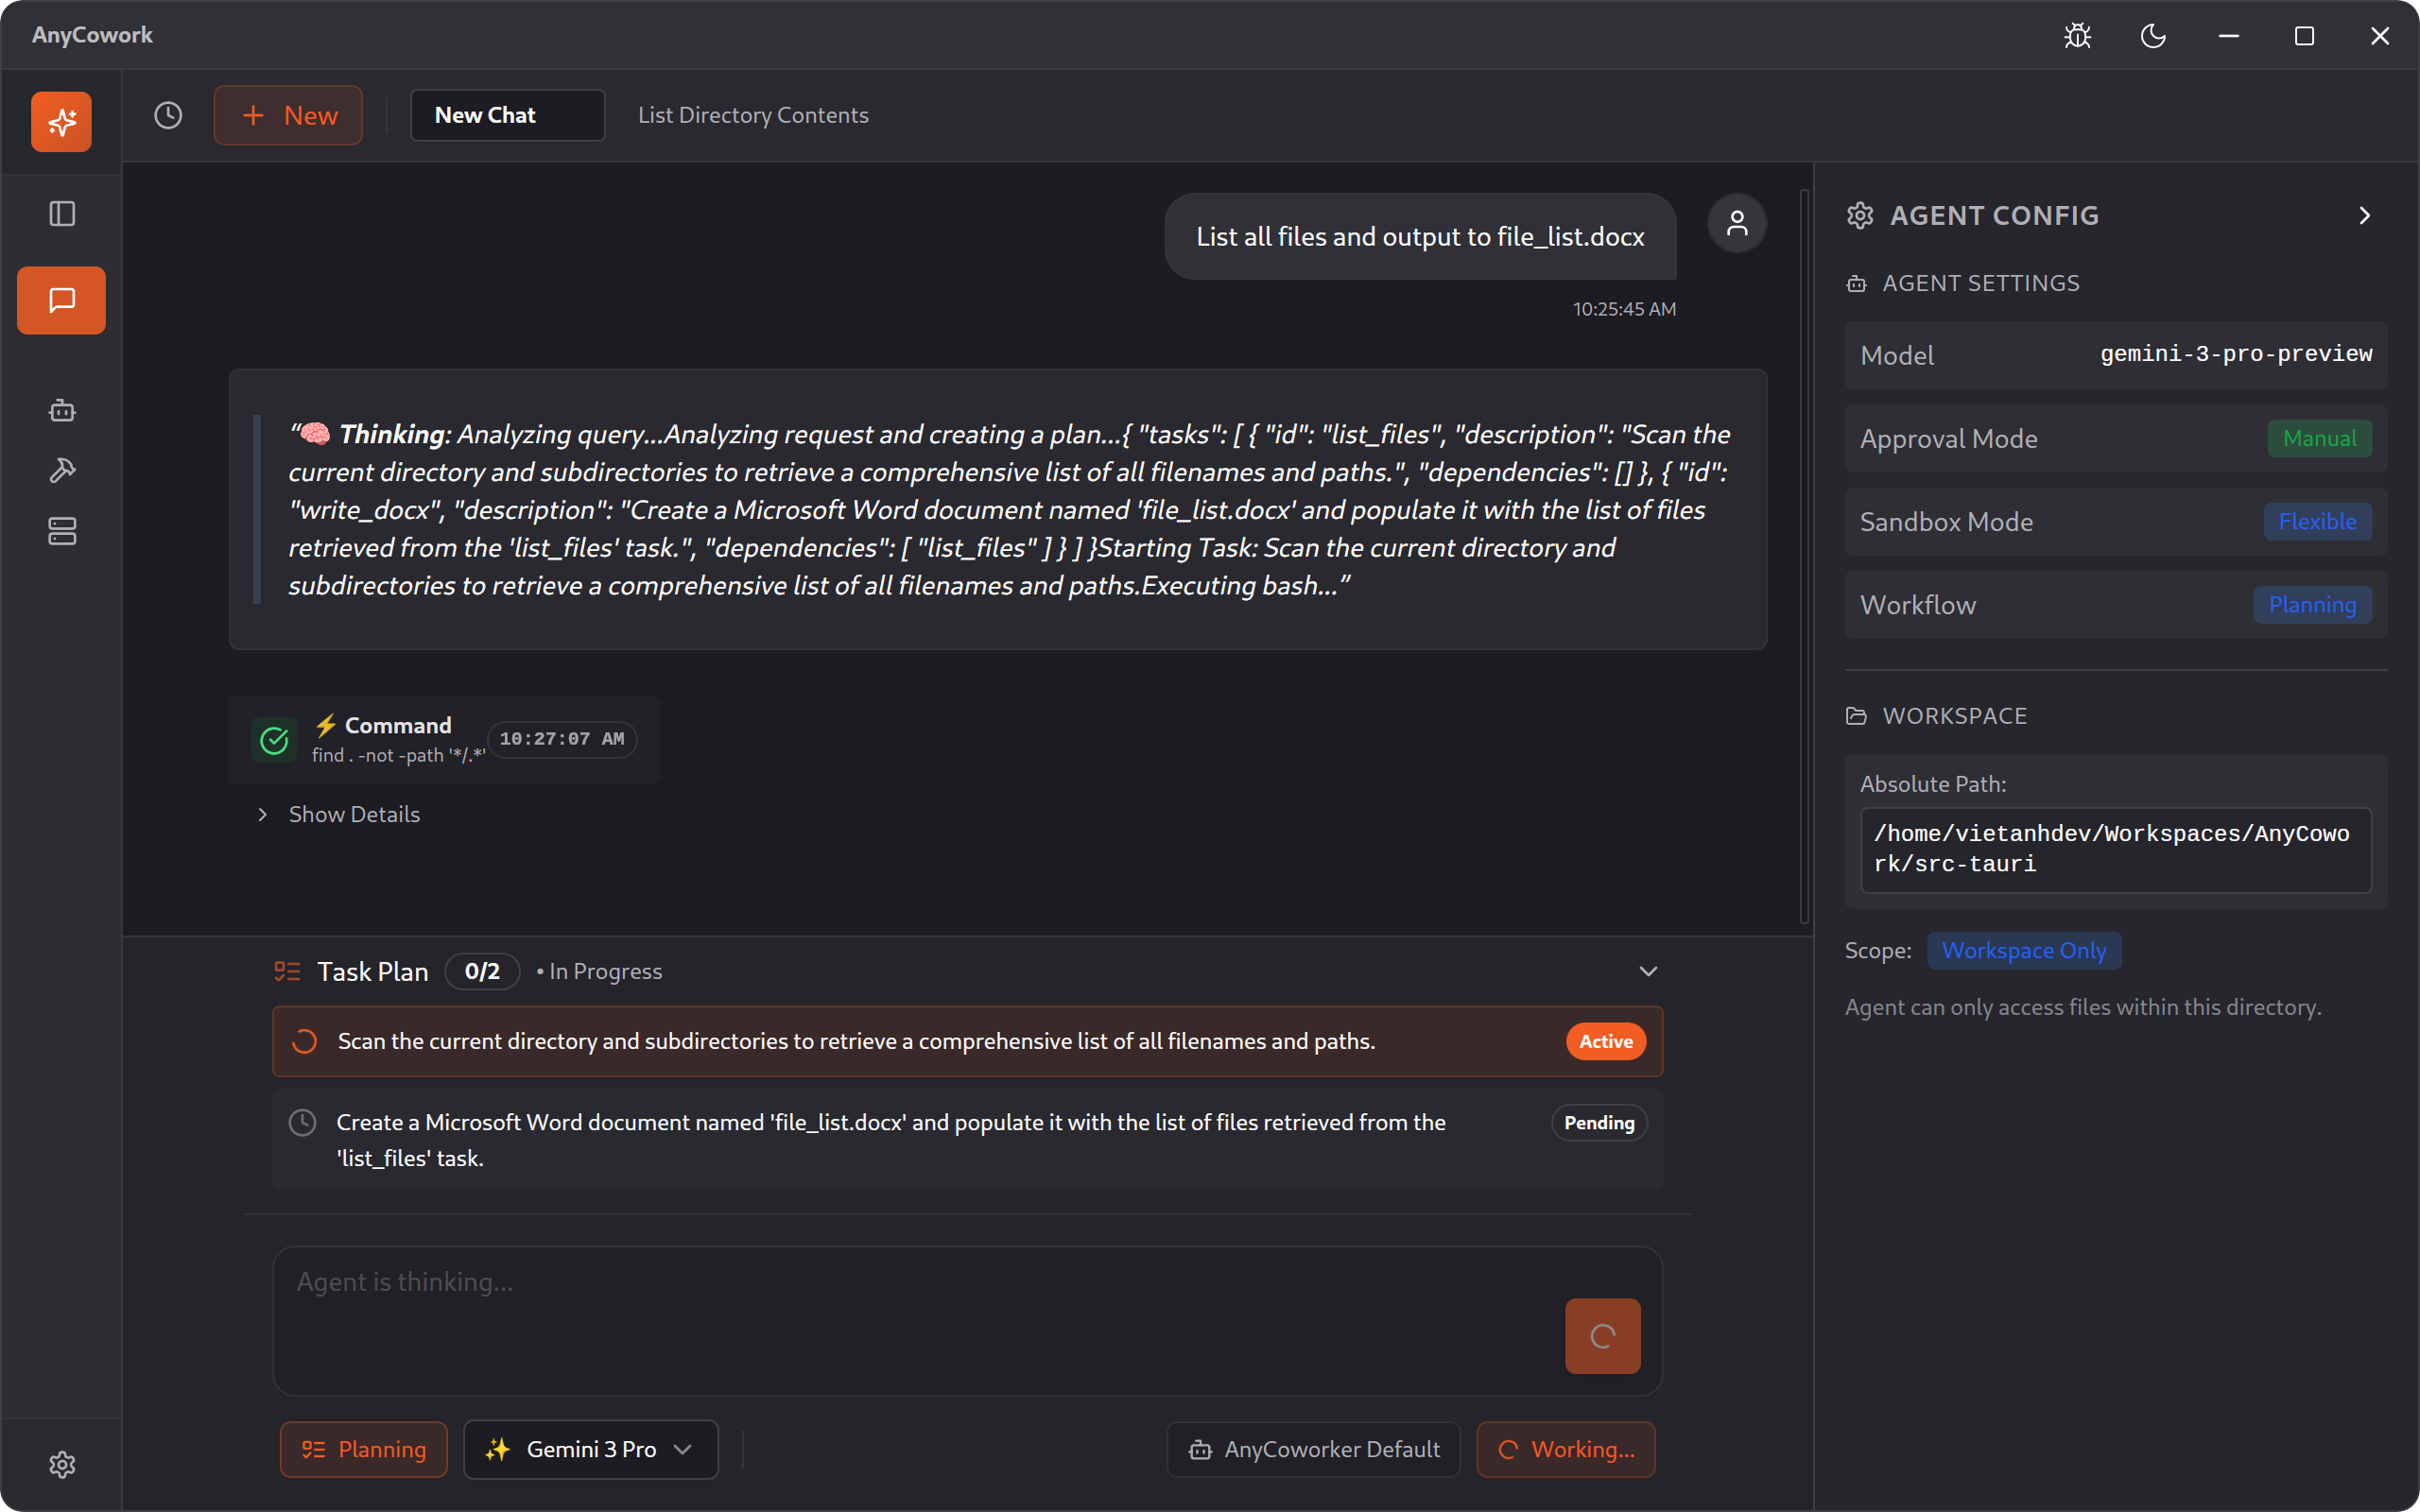Select the List Directory Contents tab
Screen dimensions: 2420x1512
(x=753, y=114)
